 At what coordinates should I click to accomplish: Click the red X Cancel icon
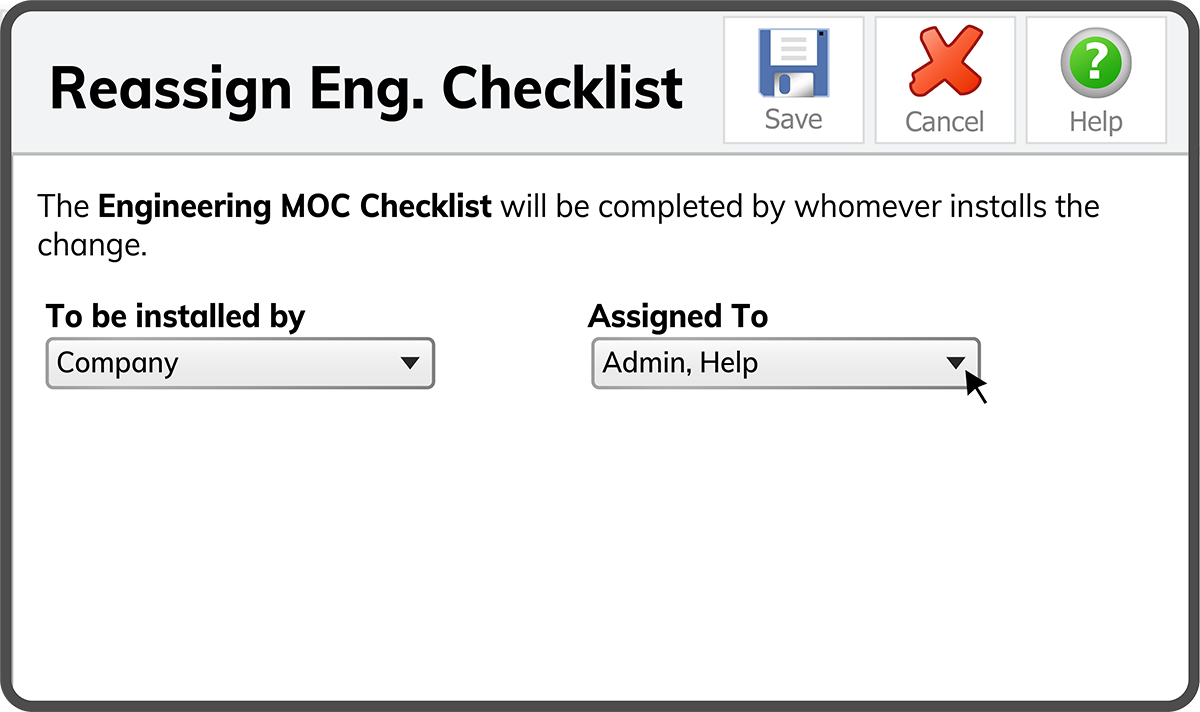(x=945, y=63)
